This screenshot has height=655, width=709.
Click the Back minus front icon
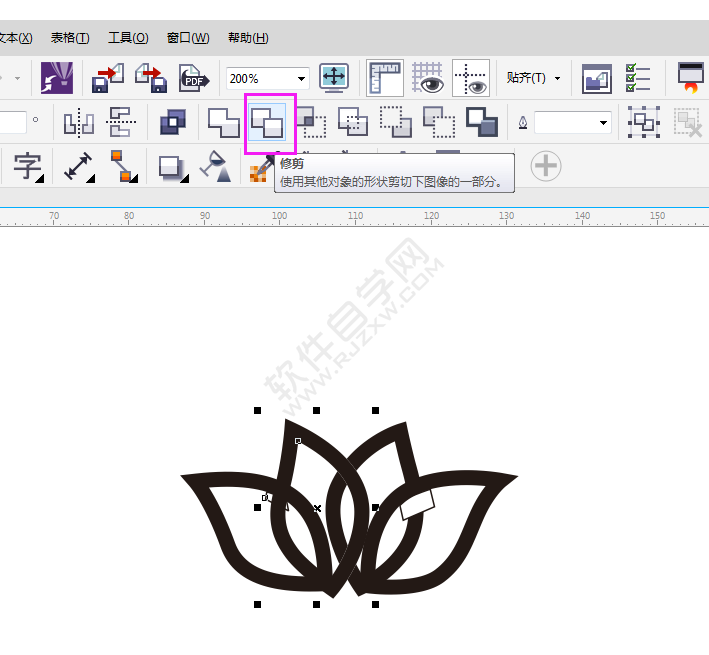point(439,122)
